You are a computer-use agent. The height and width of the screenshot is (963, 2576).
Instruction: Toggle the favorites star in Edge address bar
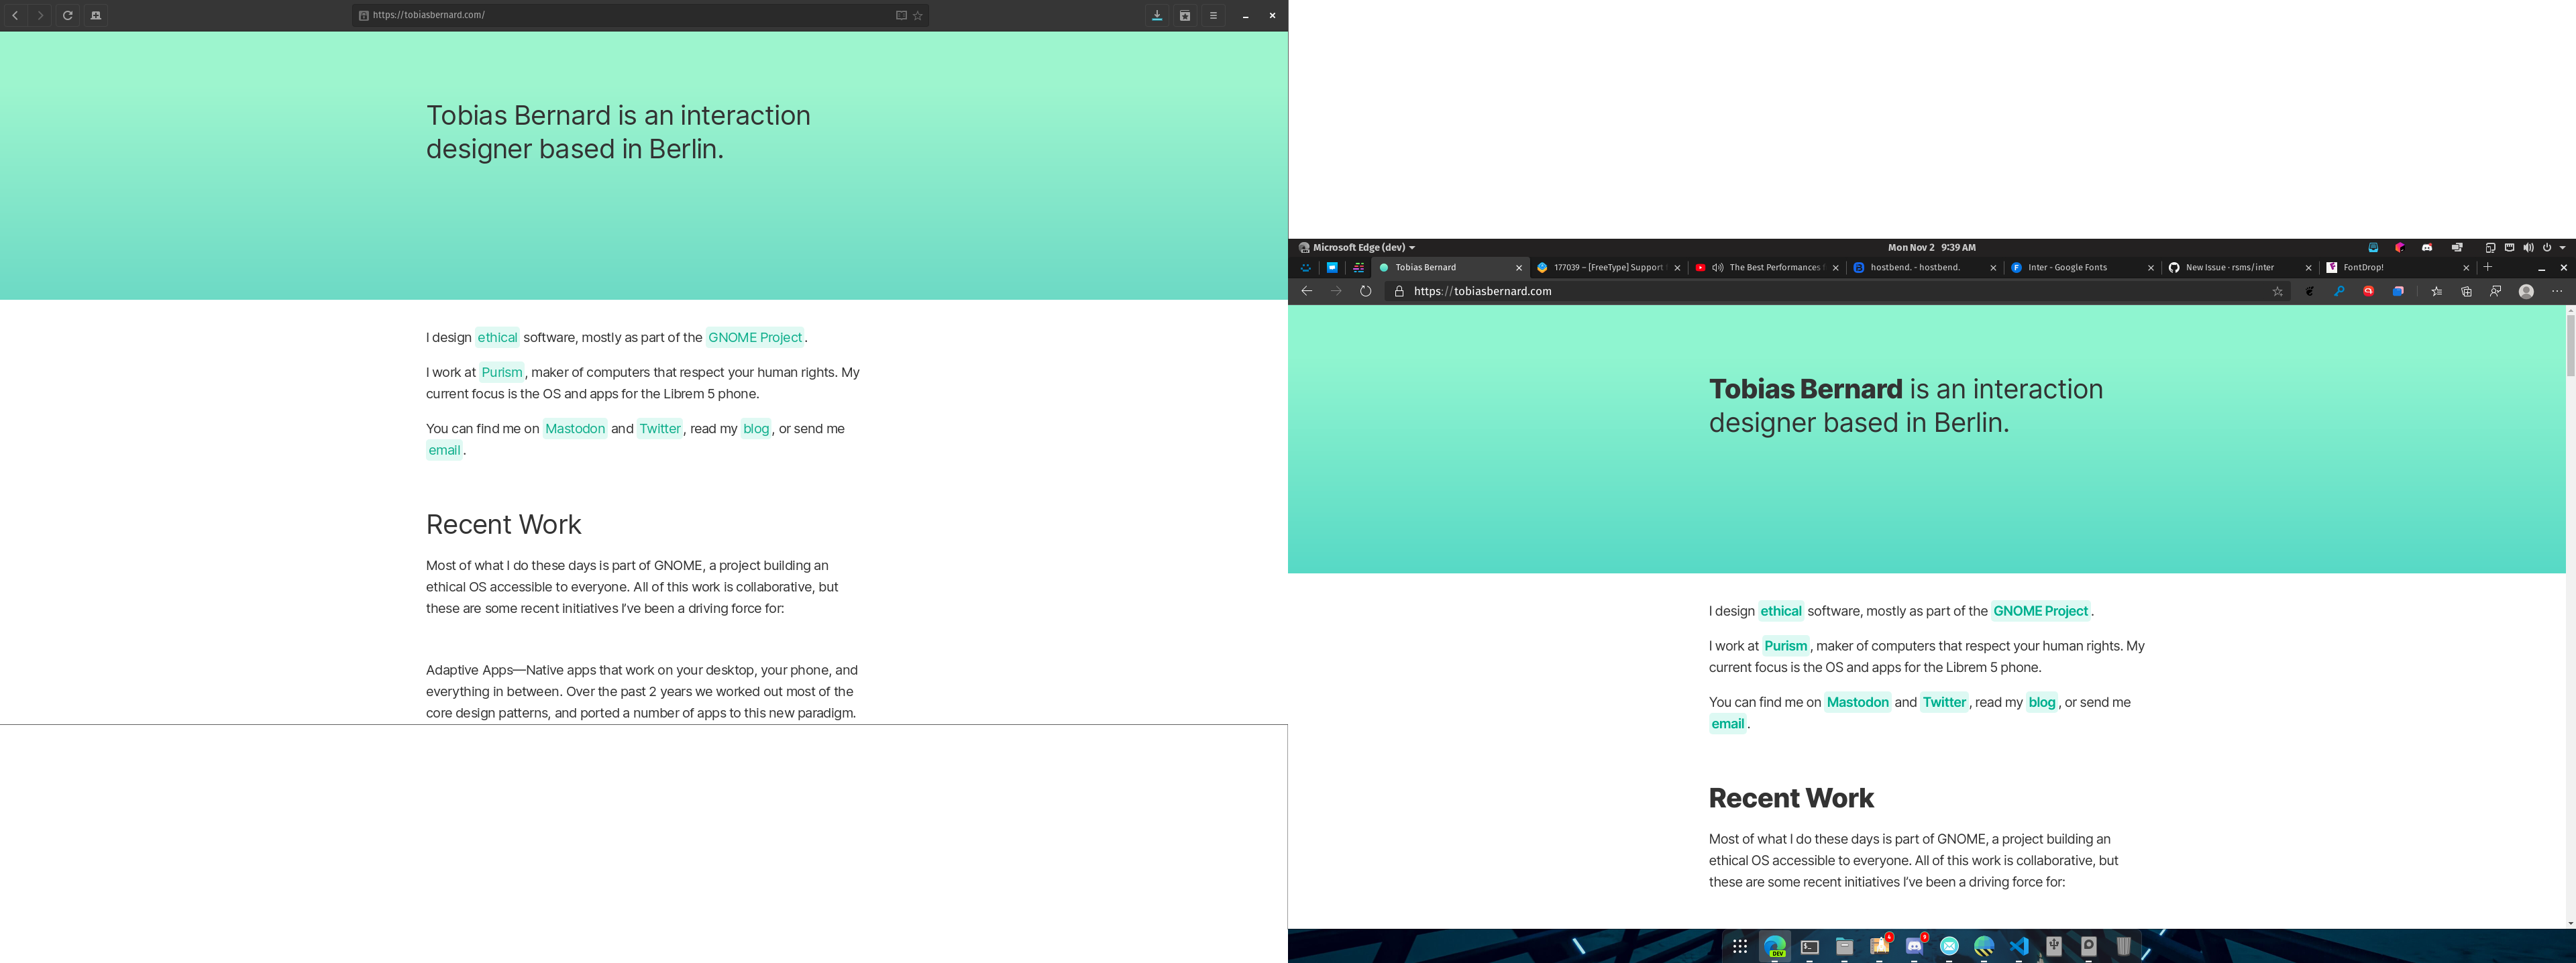coord(2277,291)
